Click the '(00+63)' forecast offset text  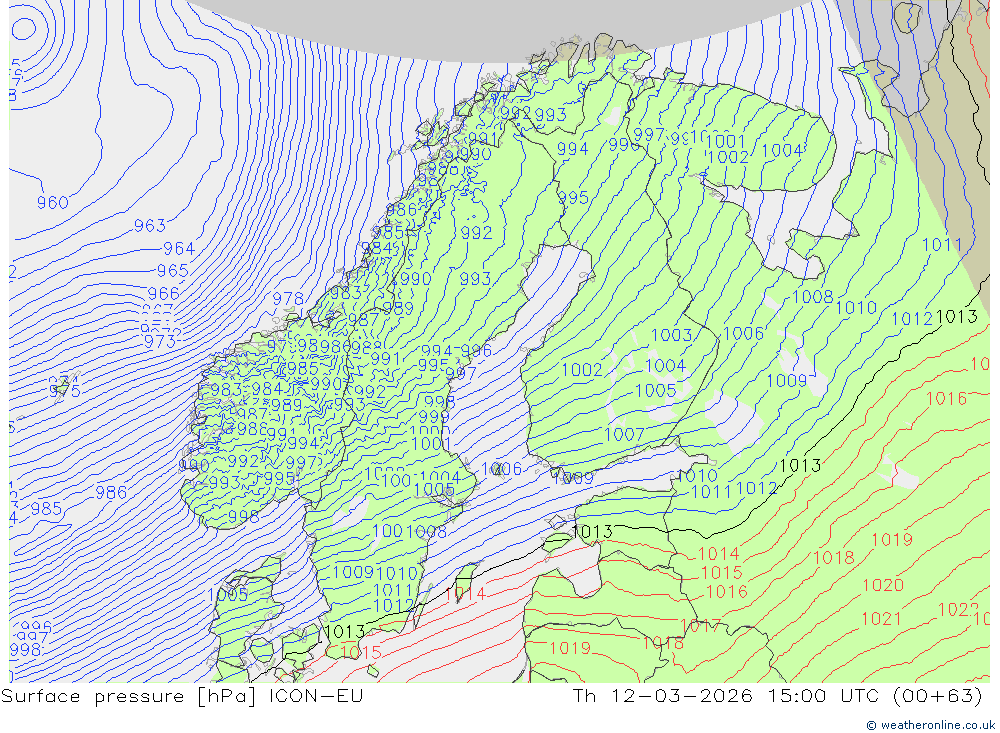(x=938, y=695)
